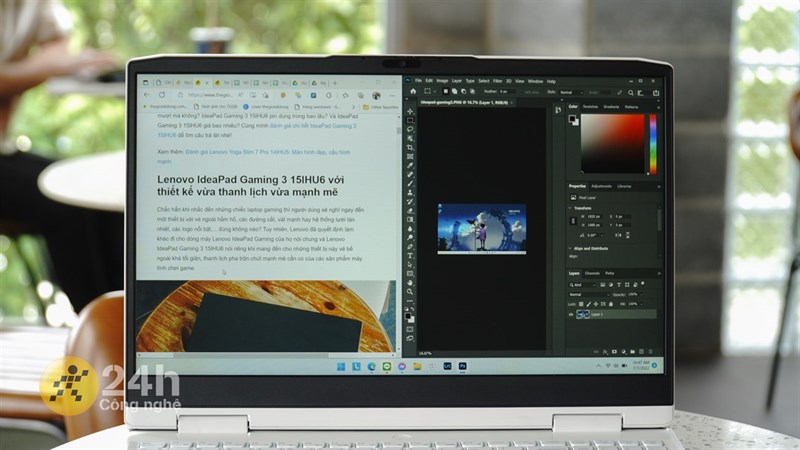
Task: Open the Opacity dropdown arrow
Action: click(x=641, y=295)
